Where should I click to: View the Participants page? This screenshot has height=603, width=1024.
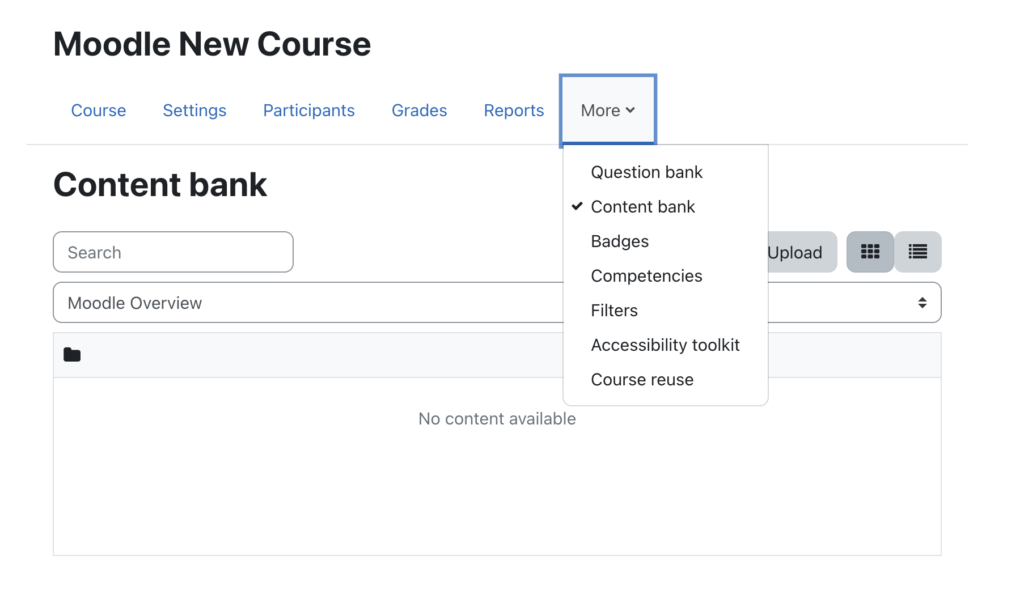coord(308,111)
